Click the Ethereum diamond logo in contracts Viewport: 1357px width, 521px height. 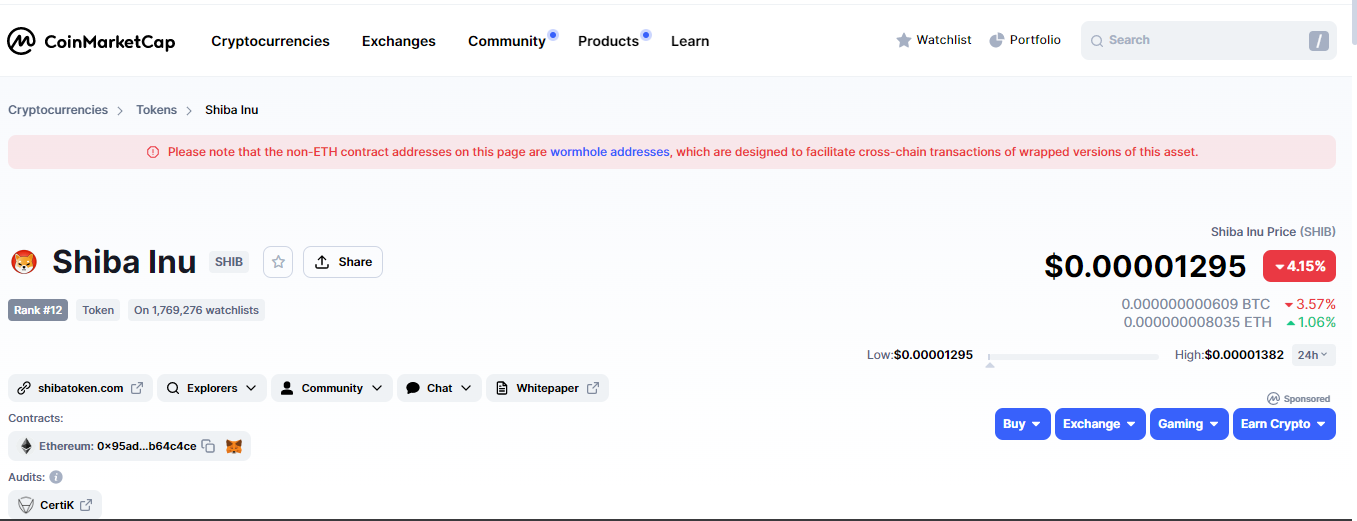[26, 446]
